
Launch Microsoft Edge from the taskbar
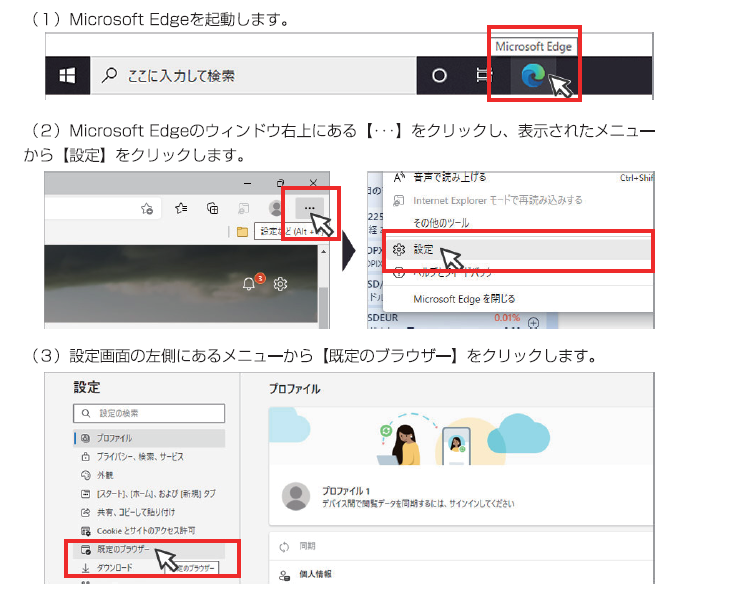click(x=533, y=77)
